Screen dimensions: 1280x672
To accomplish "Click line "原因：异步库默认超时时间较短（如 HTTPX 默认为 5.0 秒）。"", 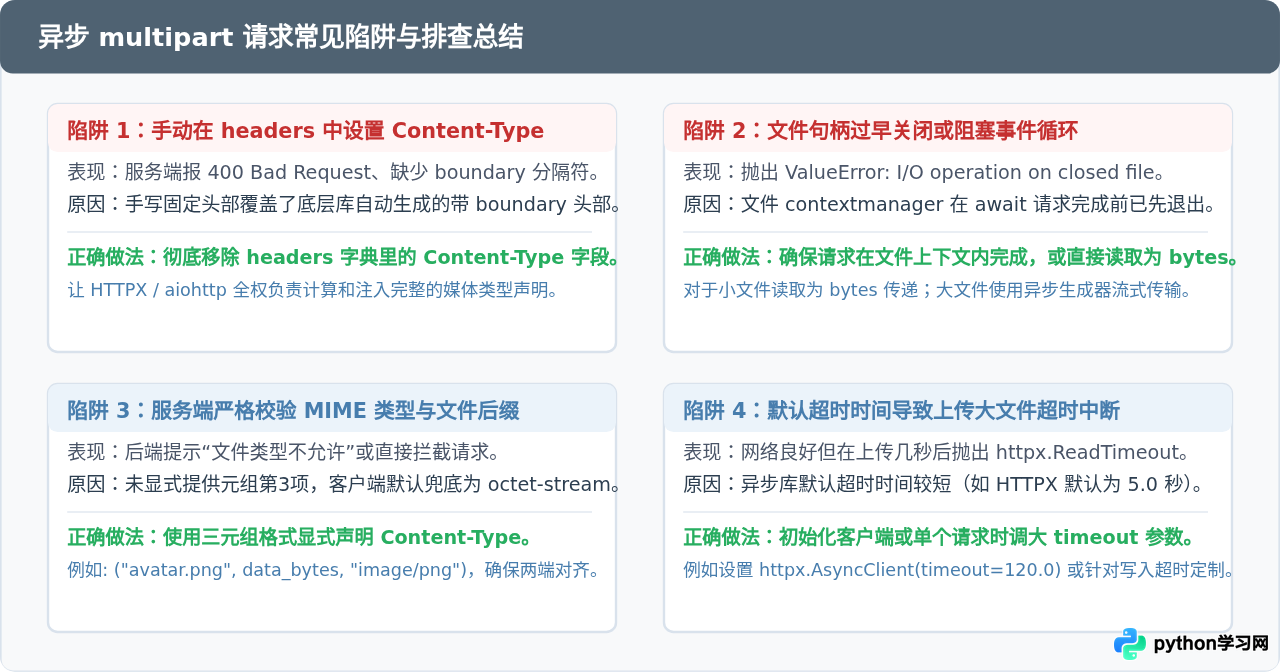I will click(x=943, y=484).
